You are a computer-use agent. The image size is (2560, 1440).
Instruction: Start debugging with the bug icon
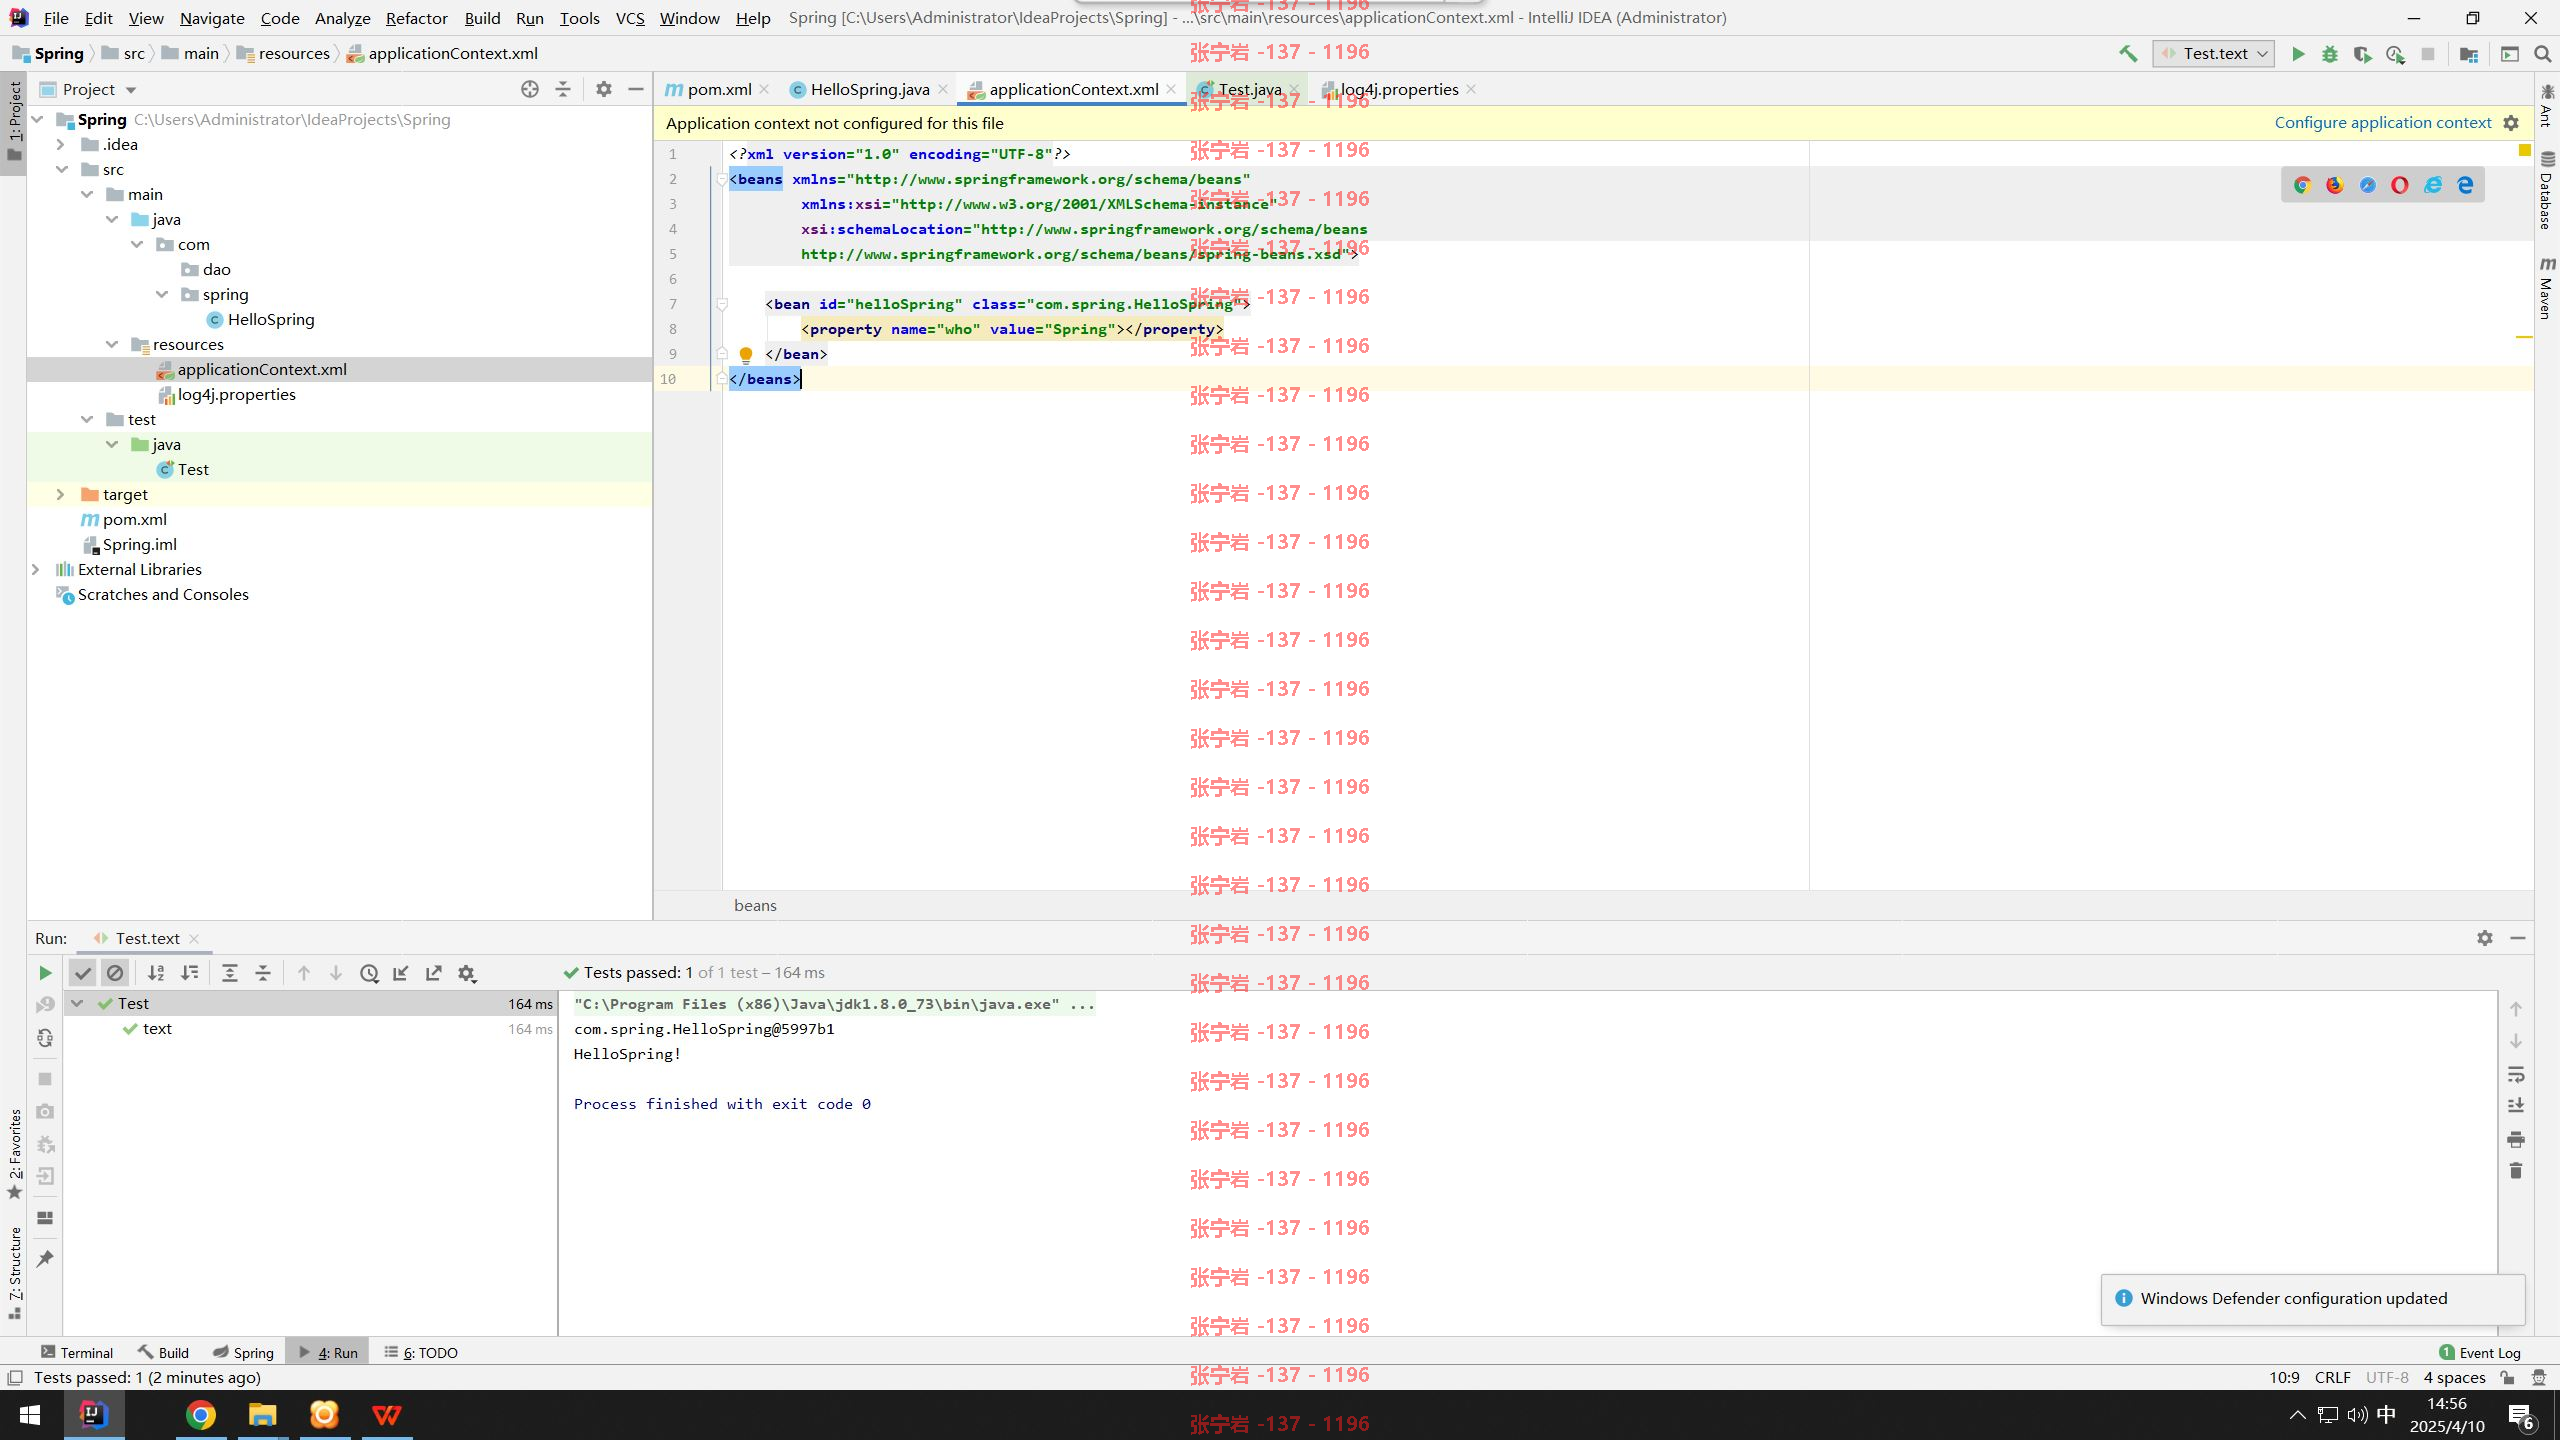2330,54
